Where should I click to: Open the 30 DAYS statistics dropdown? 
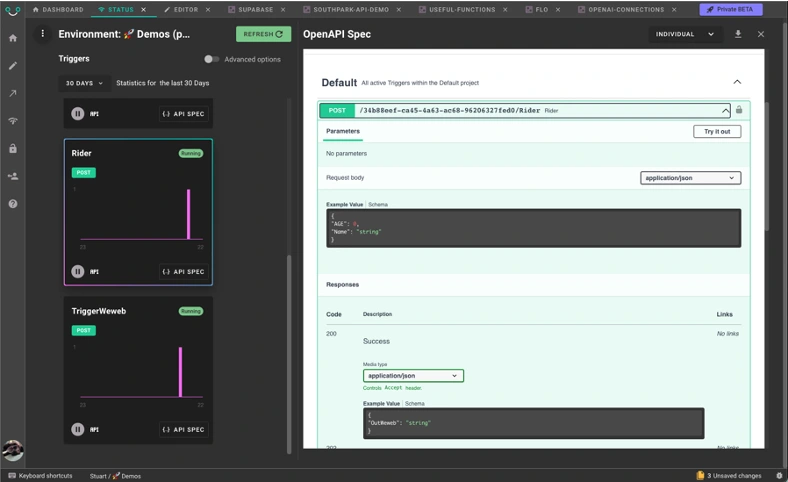point(84,83)
